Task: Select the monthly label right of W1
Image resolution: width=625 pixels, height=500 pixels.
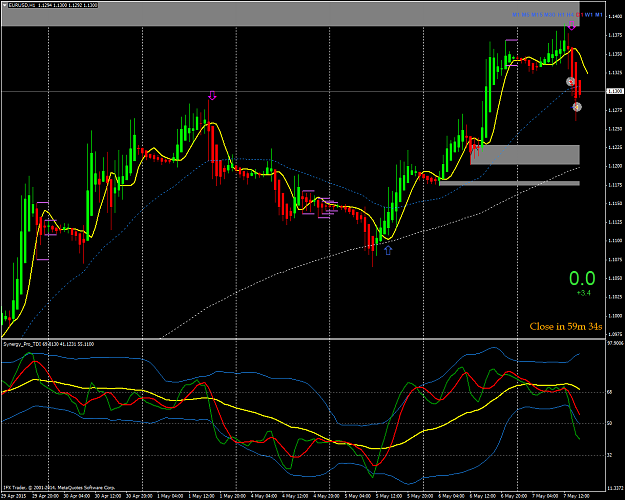Action: pyautogui.click(x=599, y=15)
